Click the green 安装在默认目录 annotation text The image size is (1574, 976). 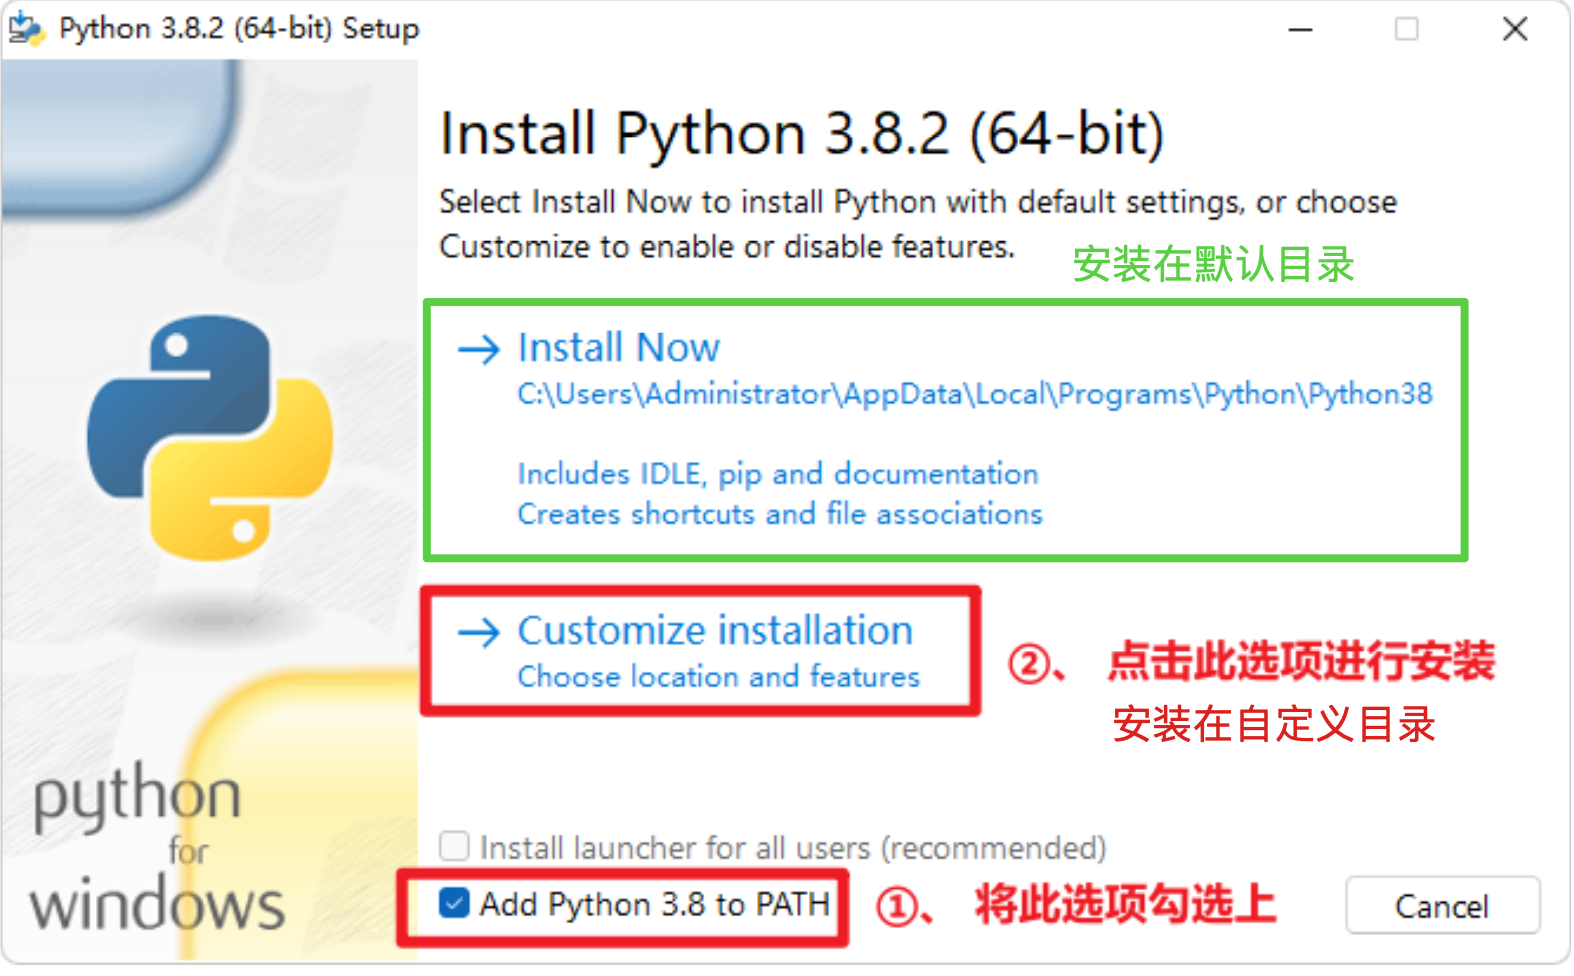(x=1212, y=265)
